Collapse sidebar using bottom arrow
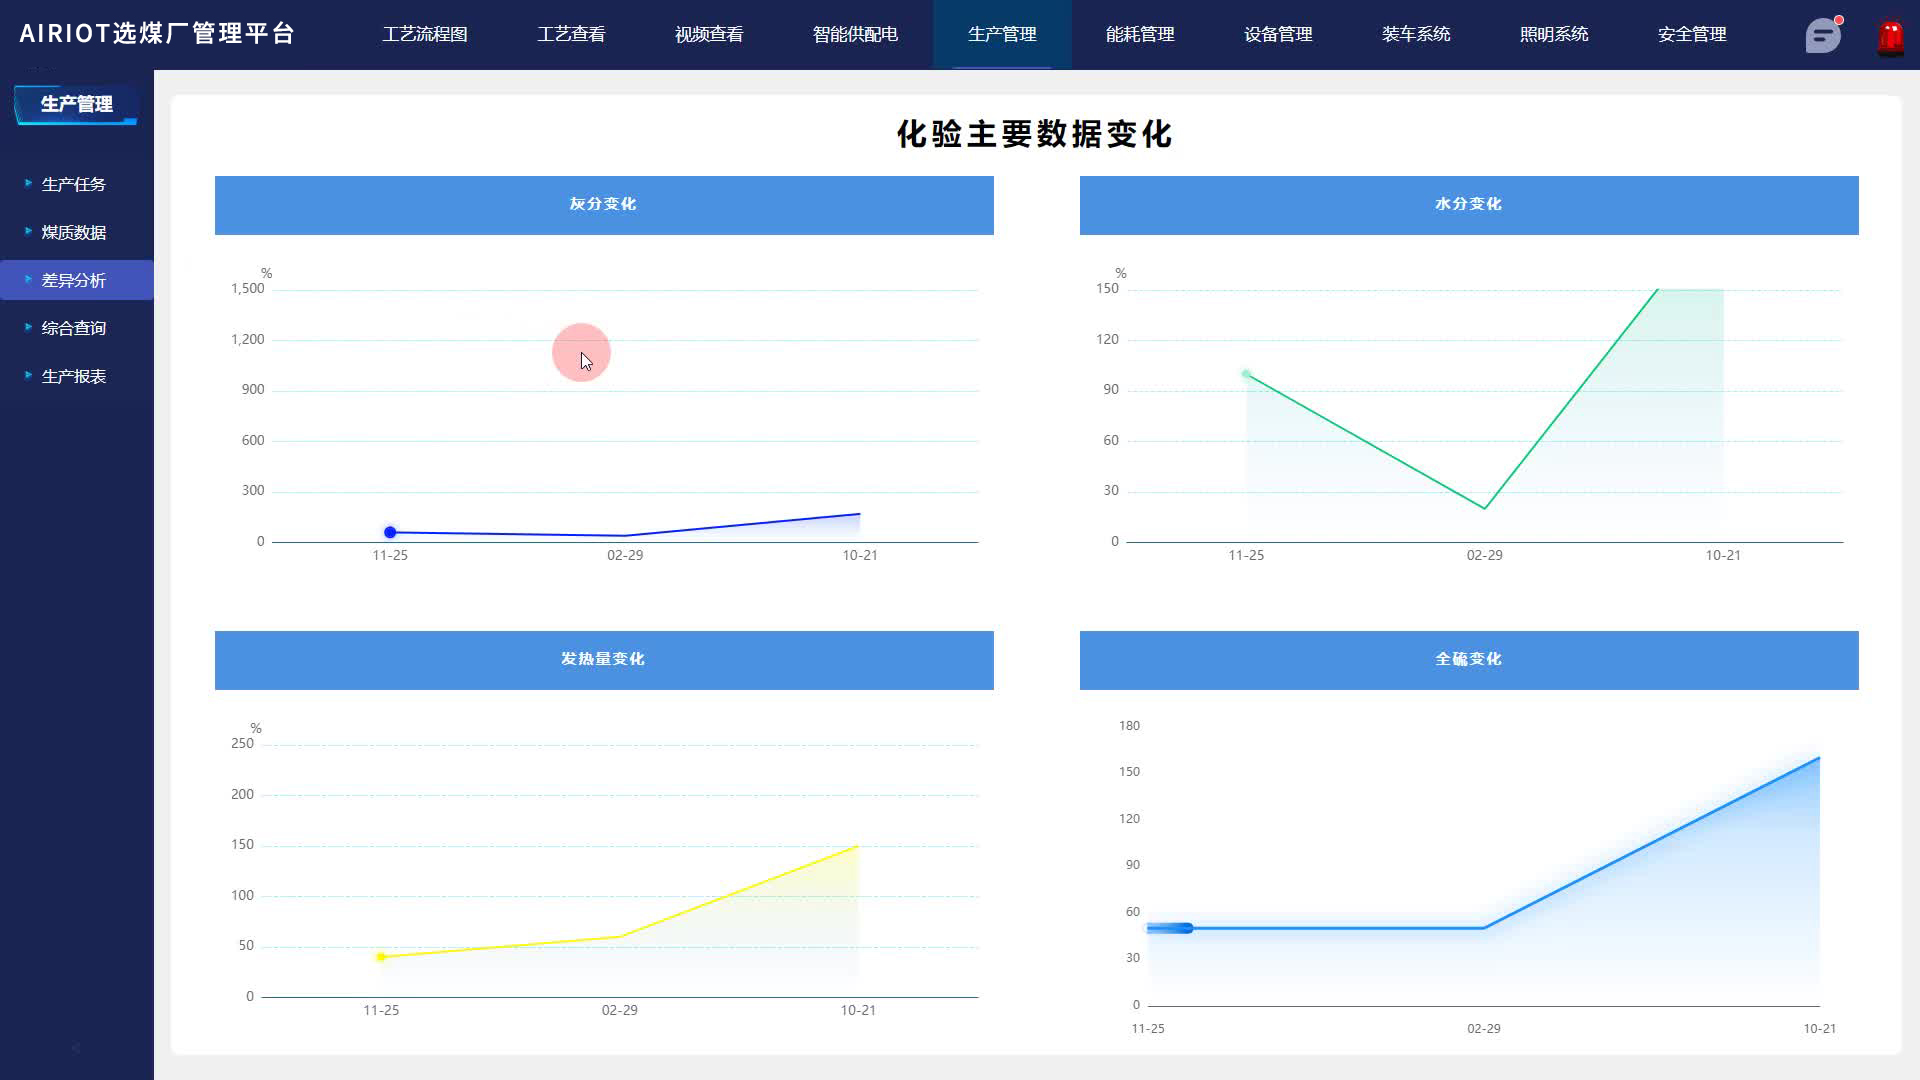 pos(76,1047)
